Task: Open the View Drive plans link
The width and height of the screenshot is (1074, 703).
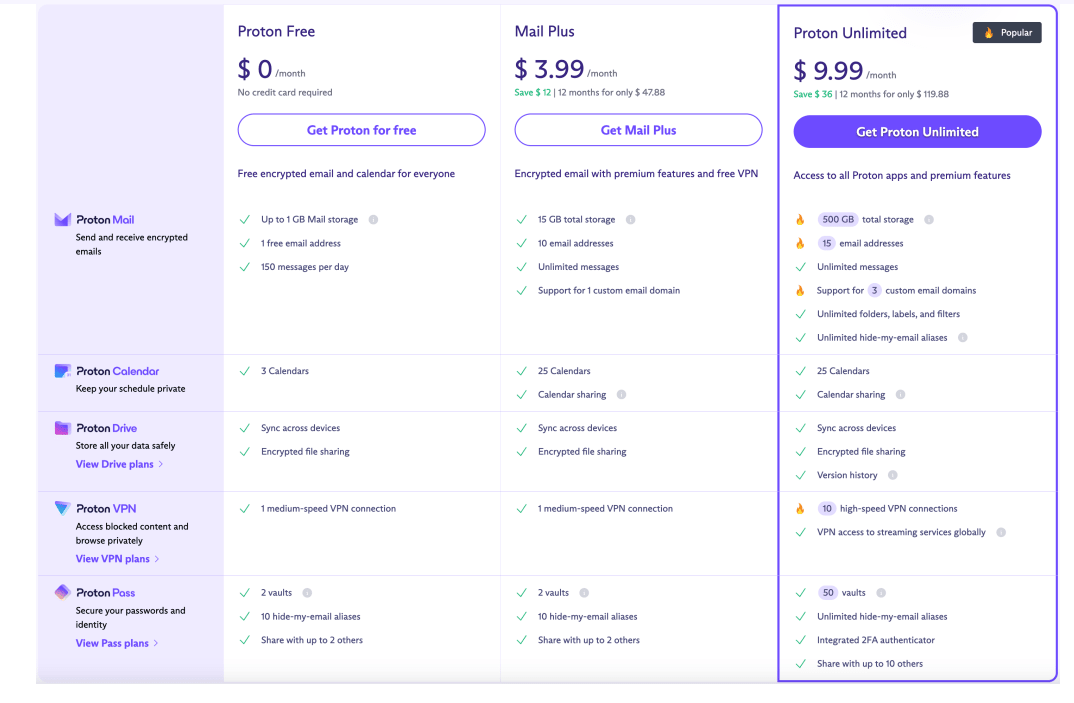Action: click(119, 464)
